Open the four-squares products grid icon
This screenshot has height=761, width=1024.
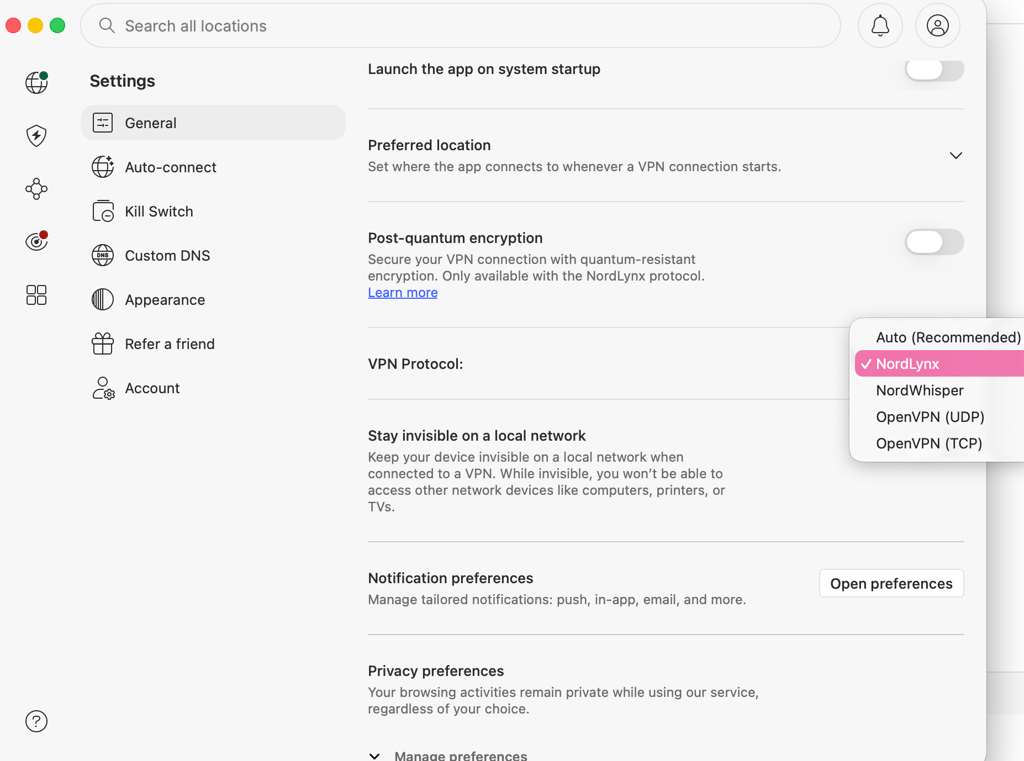[x=37, y=295]
